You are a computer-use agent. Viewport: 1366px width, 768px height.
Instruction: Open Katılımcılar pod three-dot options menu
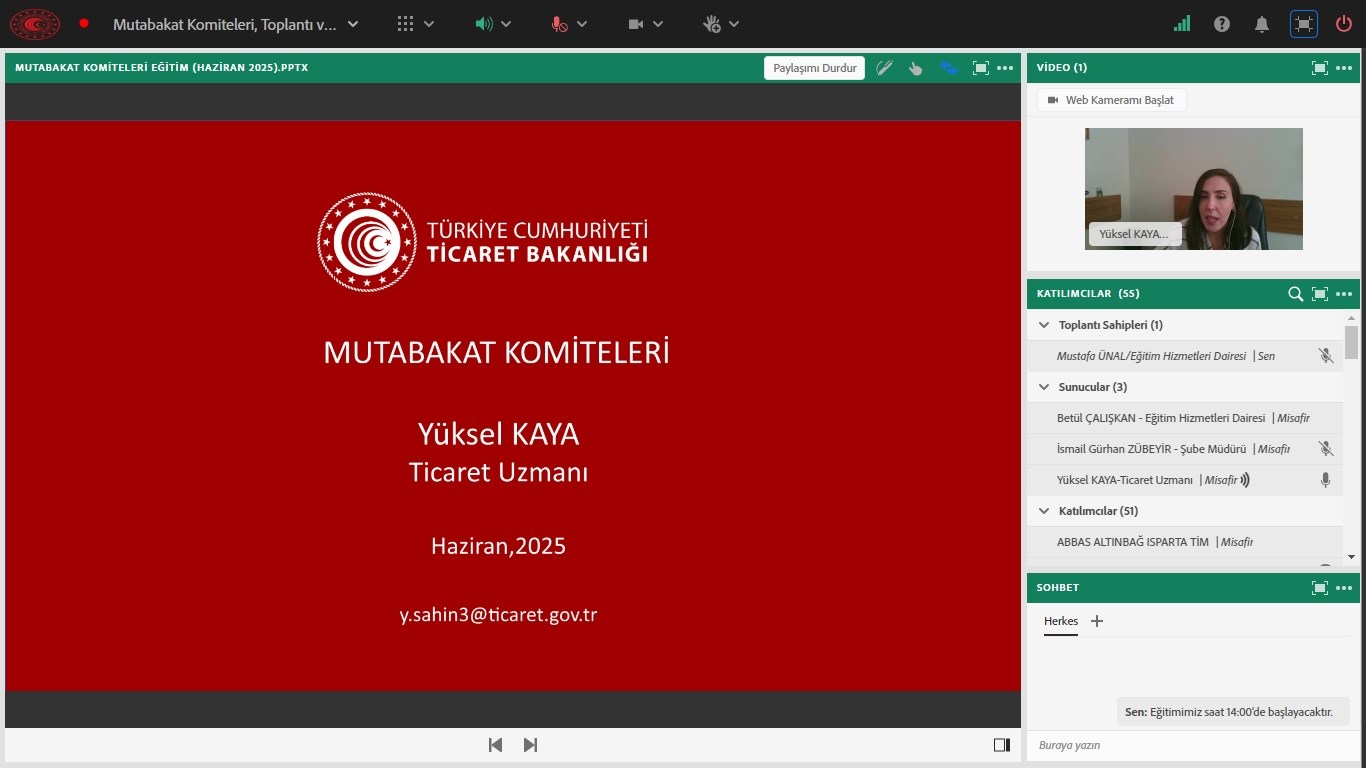(x=1344, y=294)
